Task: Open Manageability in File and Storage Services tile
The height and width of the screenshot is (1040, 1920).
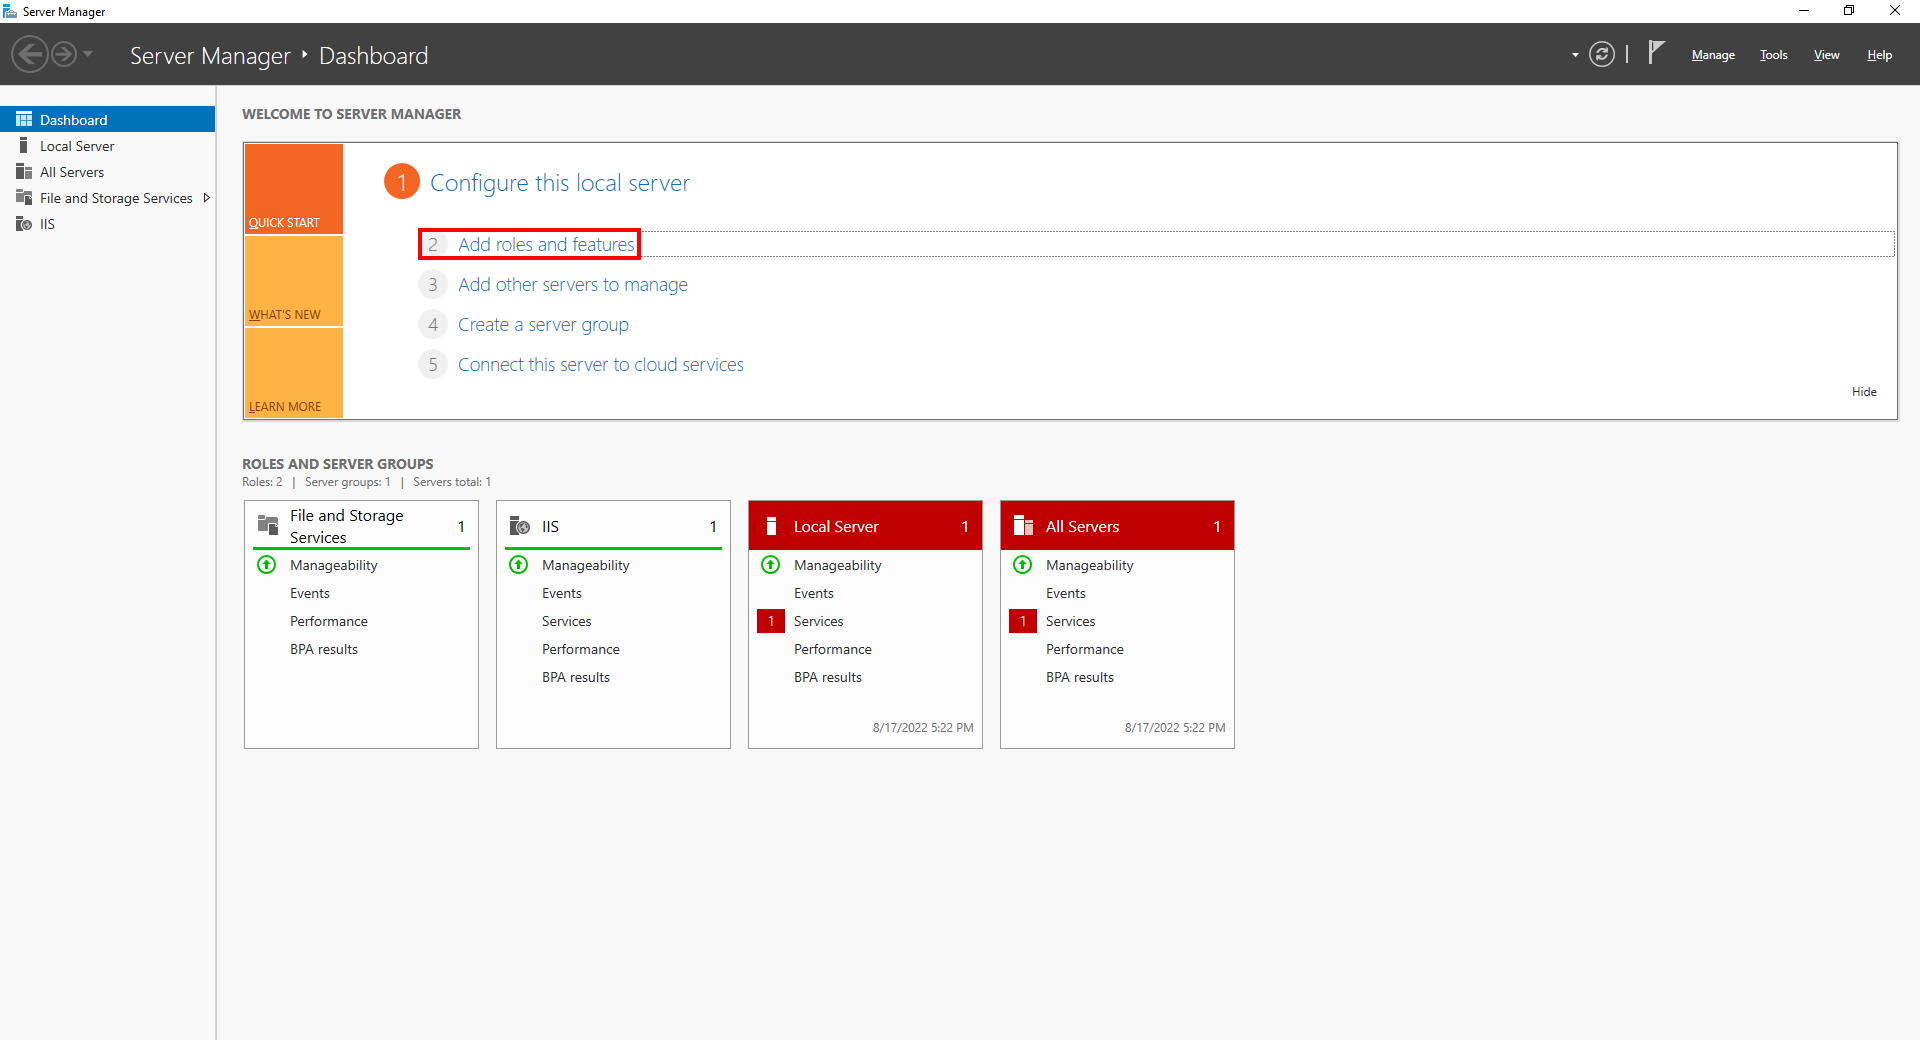Action: pos(334,565)
